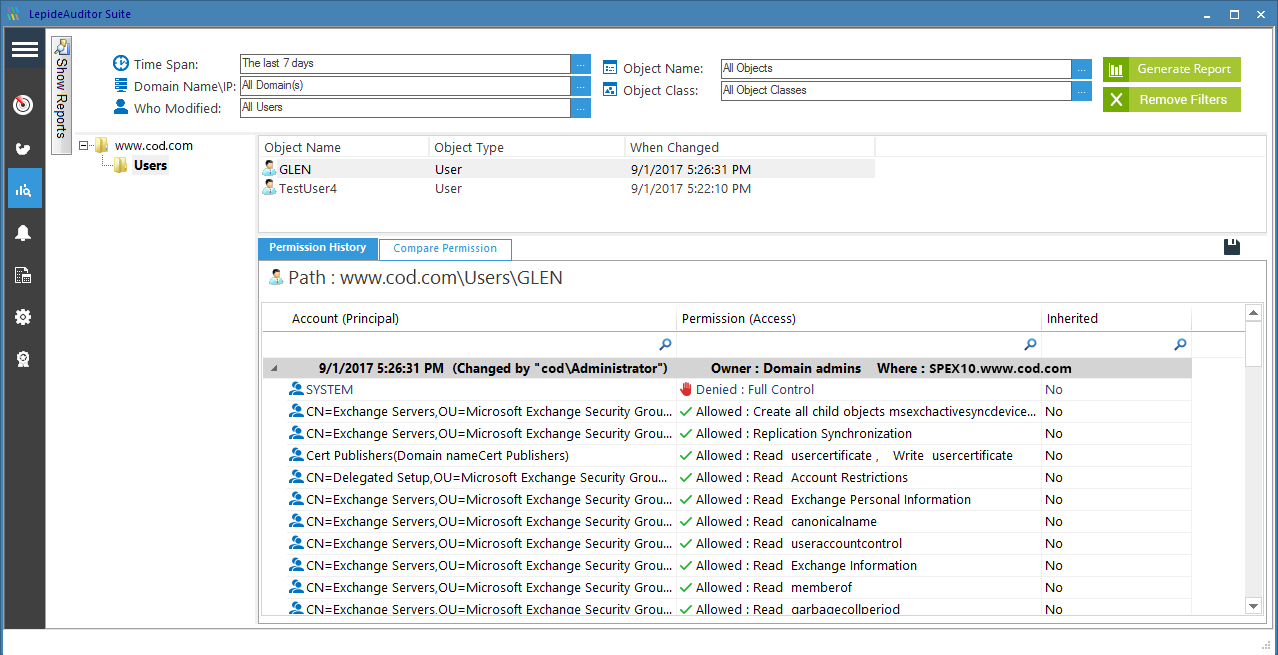1278x655 pixels.
Task: Click the award ribbon icon in the sidebar
Action: (24, 359)
